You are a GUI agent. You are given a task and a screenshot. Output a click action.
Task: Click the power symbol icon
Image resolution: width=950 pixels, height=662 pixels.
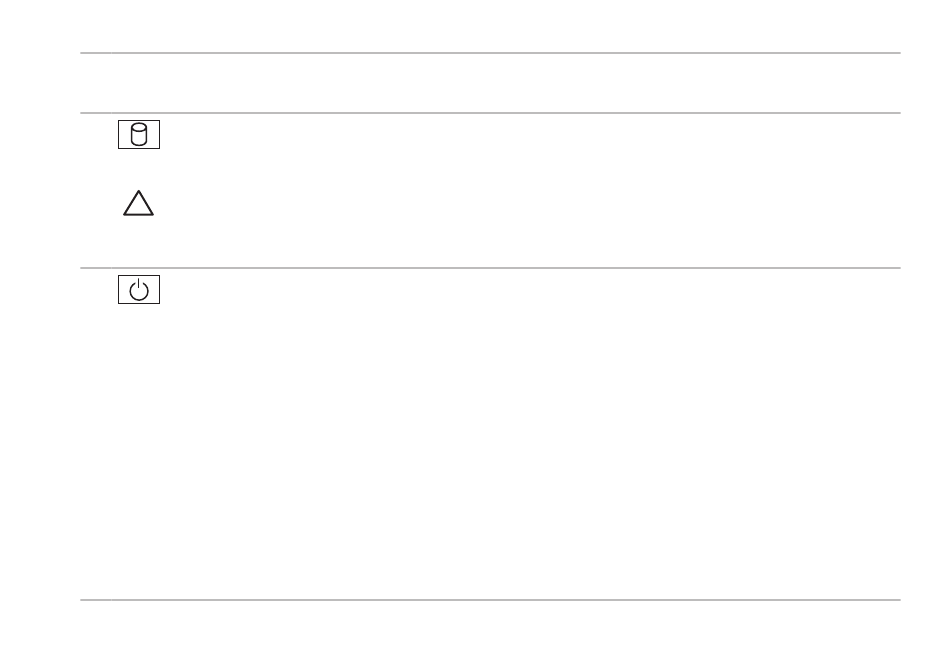point(139,290)
